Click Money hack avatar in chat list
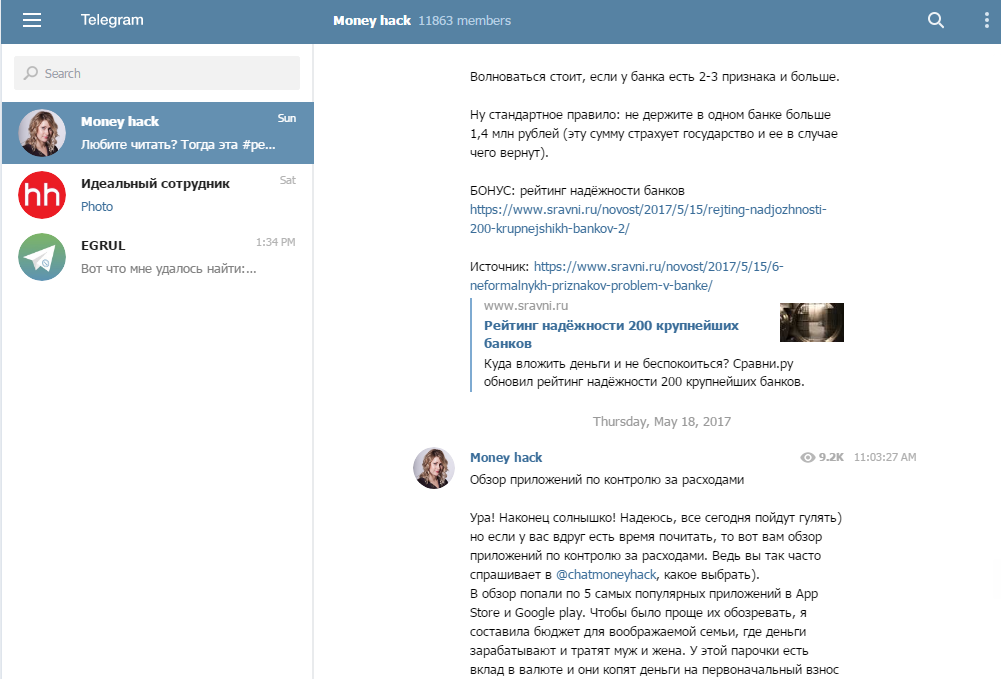Viewport: 1001px width, 679px height. click(x=42, y=133)
